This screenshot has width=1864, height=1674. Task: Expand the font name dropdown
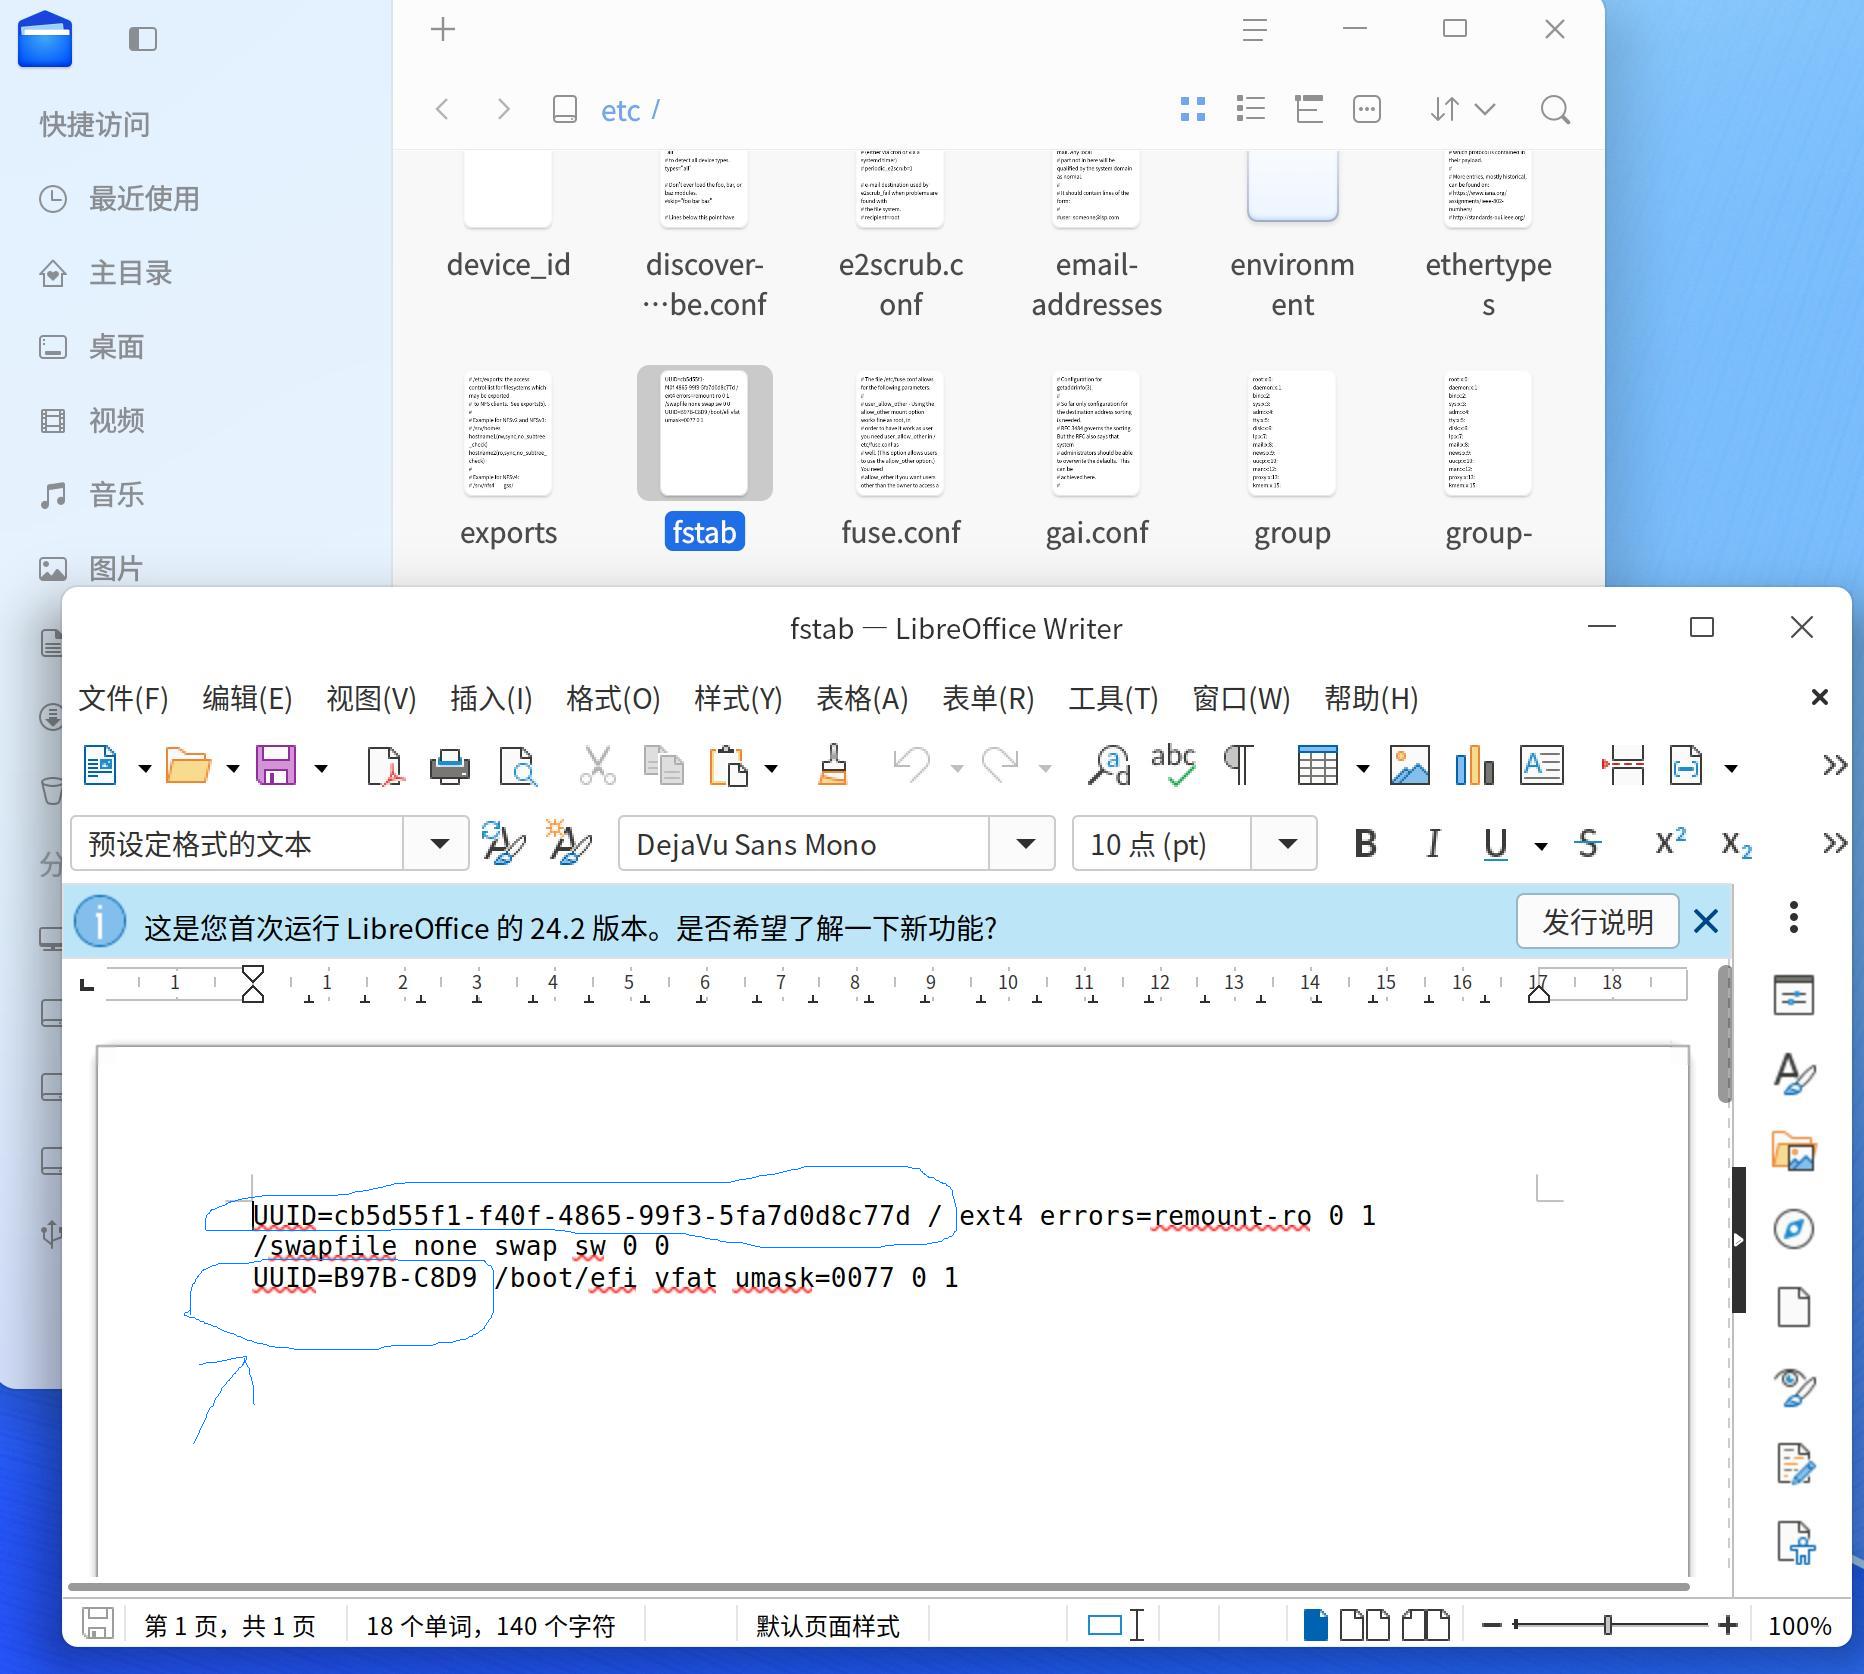[1024, 844]
